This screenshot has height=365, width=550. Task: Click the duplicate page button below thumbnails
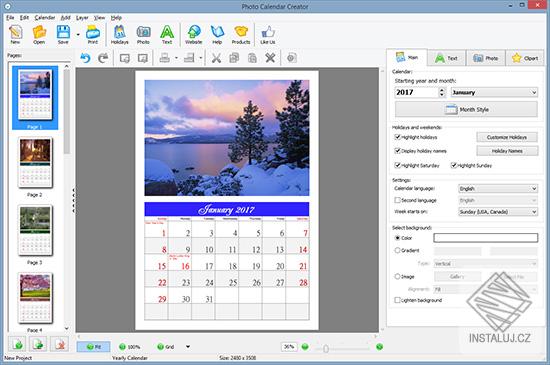click(x=38, y=344)
